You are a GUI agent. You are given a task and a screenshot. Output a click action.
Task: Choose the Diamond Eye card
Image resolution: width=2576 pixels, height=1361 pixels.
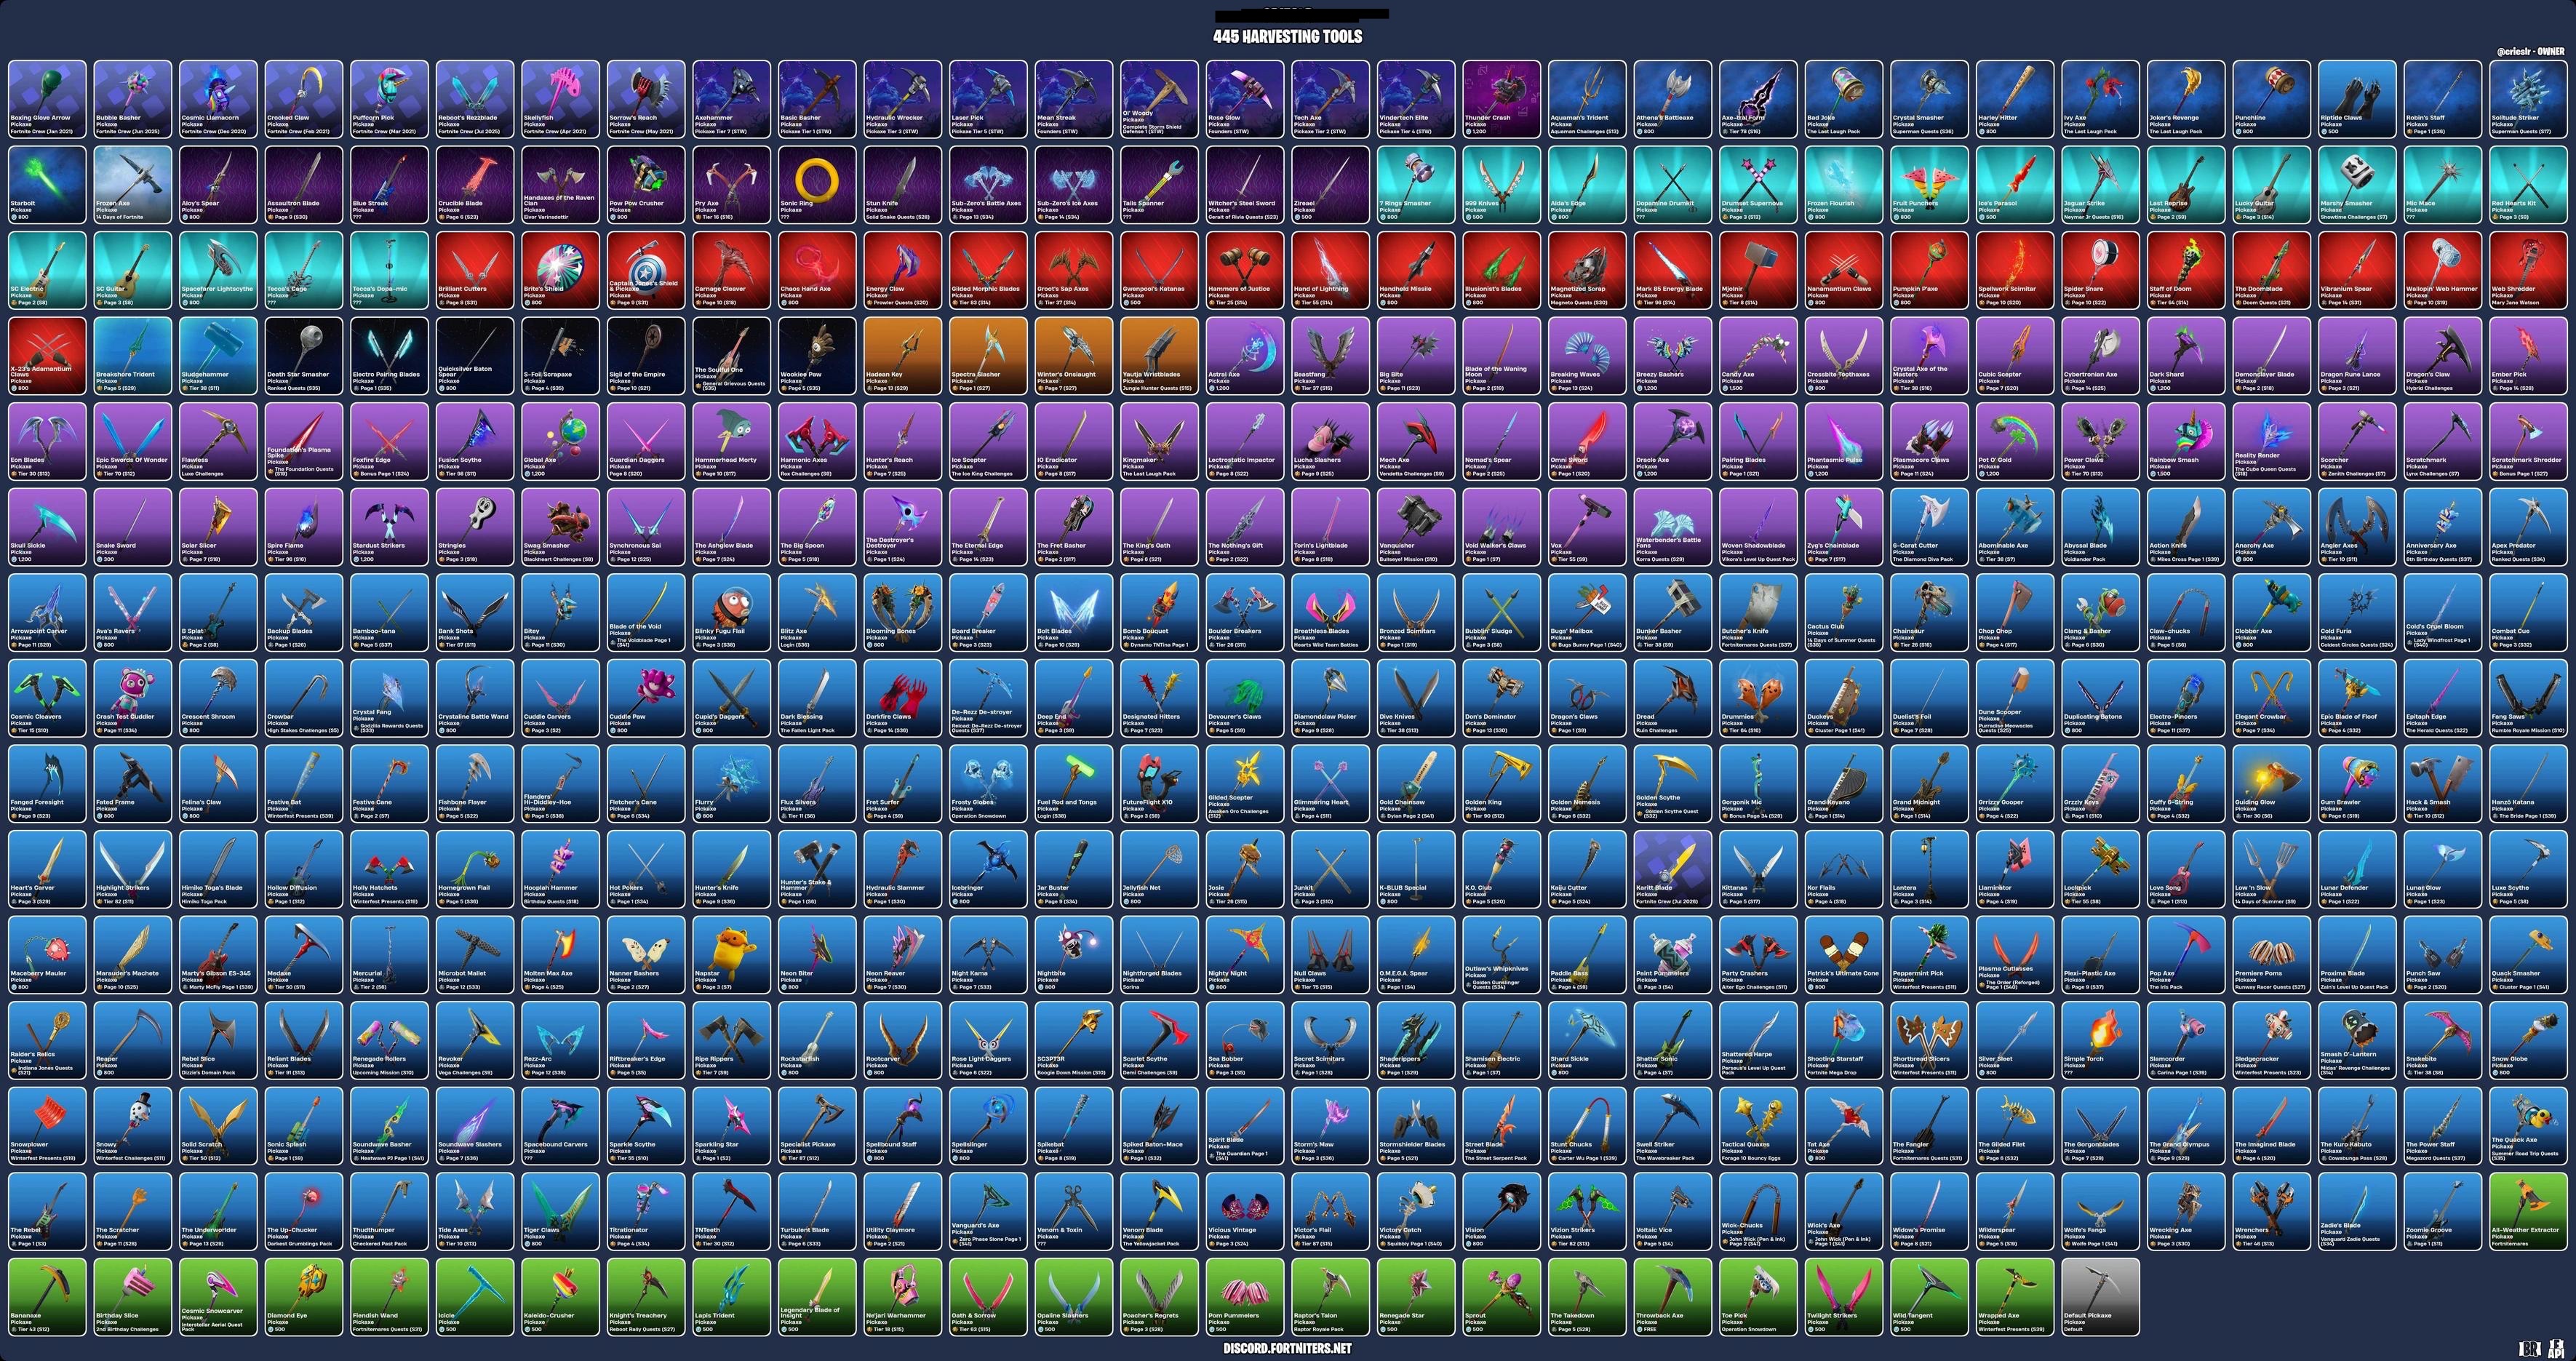tap(303, 1297)
